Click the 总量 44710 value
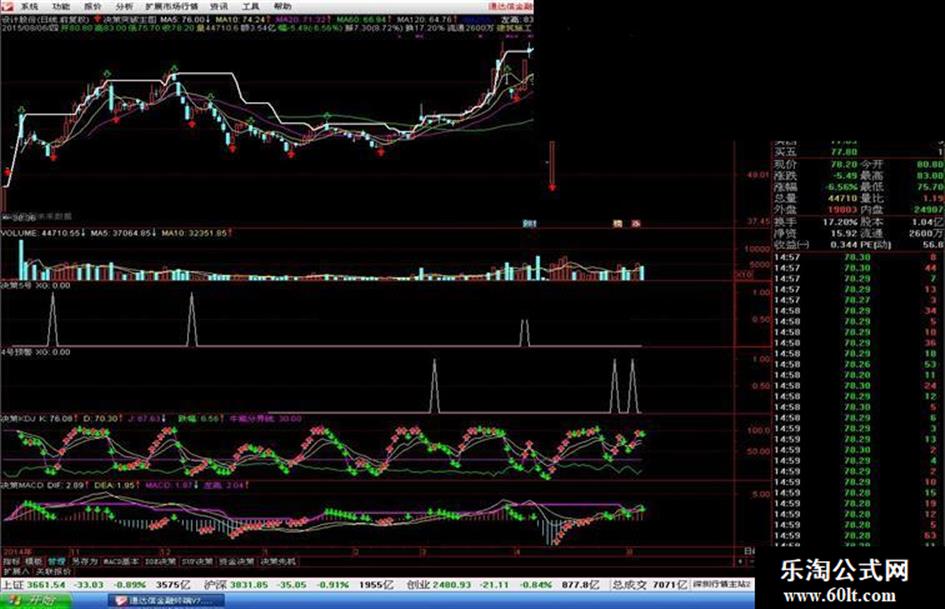This screenshot has width=945, height=609. pyautogui.click(x=842, y=198)
